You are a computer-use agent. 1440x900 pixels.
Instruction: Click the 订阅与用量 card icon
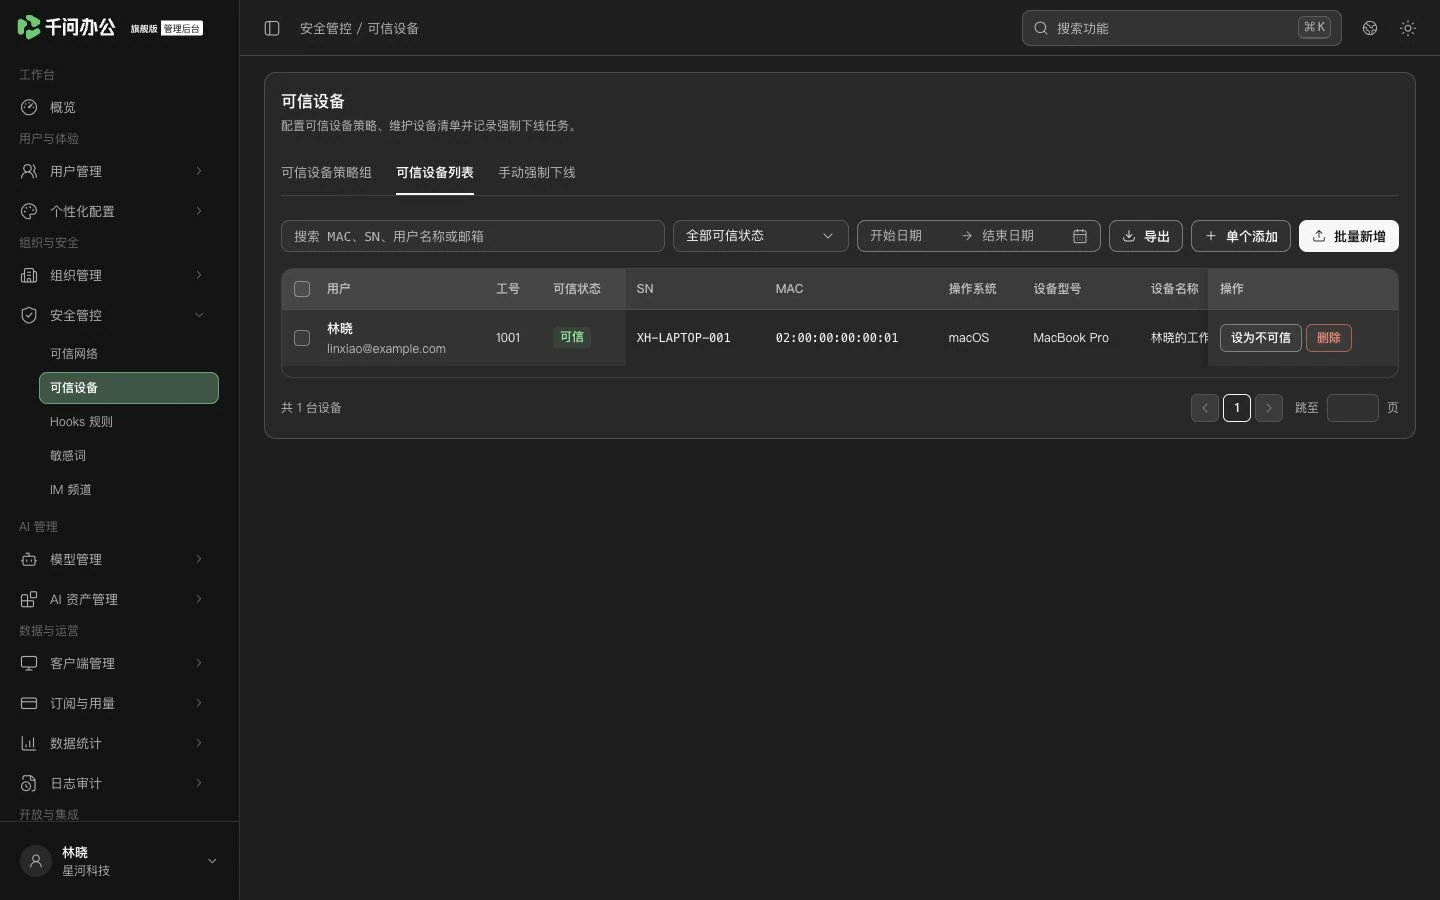pos(29,703)
